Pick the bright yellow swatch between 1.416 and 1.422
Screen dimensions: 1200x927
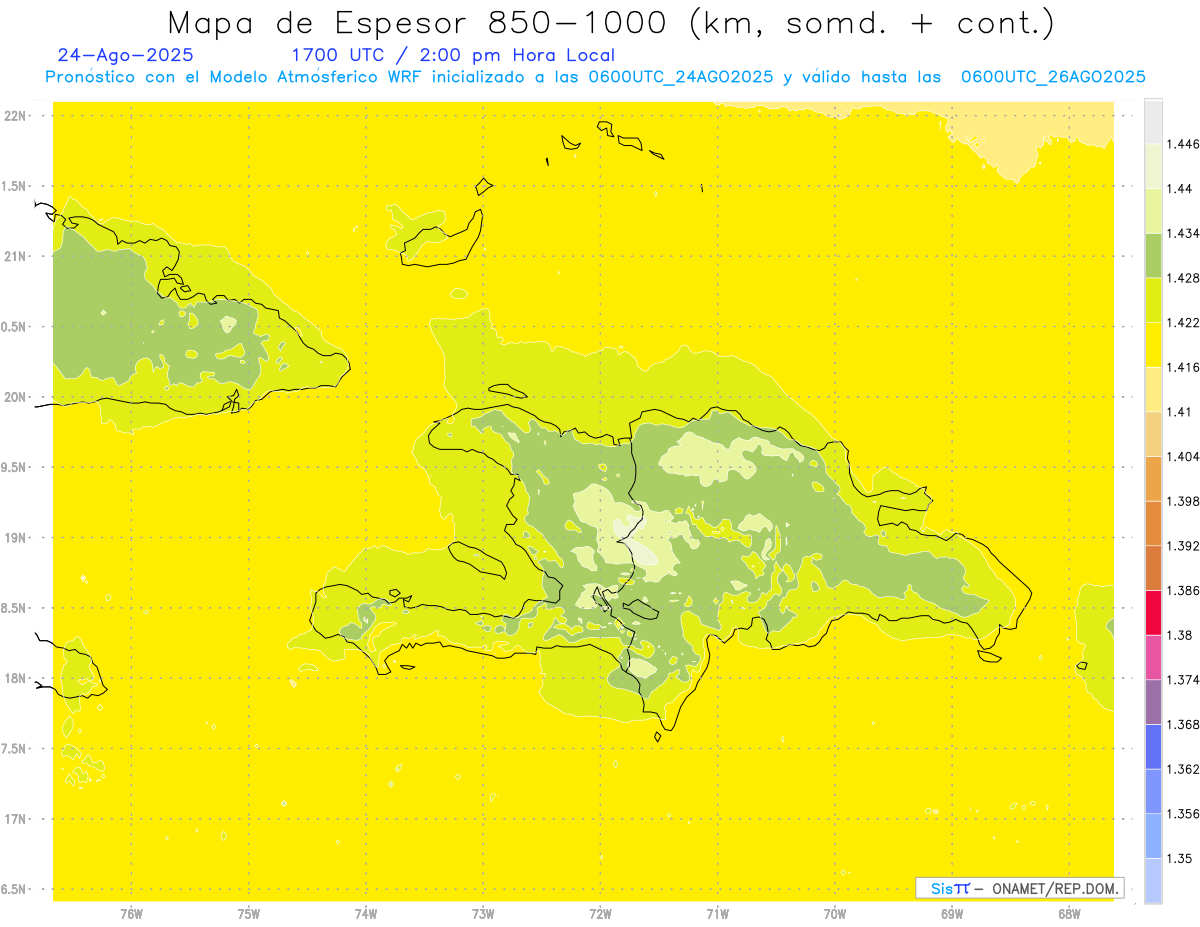coord(1153,344)
